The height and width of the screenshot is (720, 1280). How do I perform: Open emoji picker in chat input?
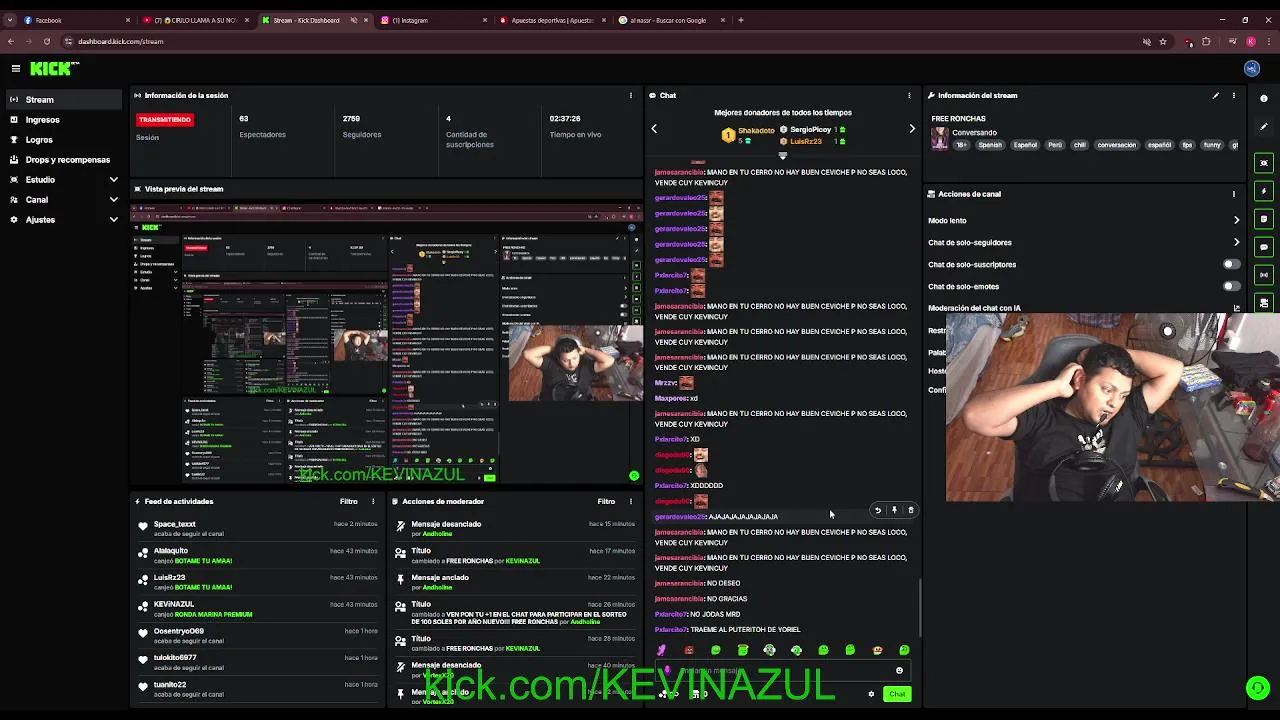coord(899,670)
